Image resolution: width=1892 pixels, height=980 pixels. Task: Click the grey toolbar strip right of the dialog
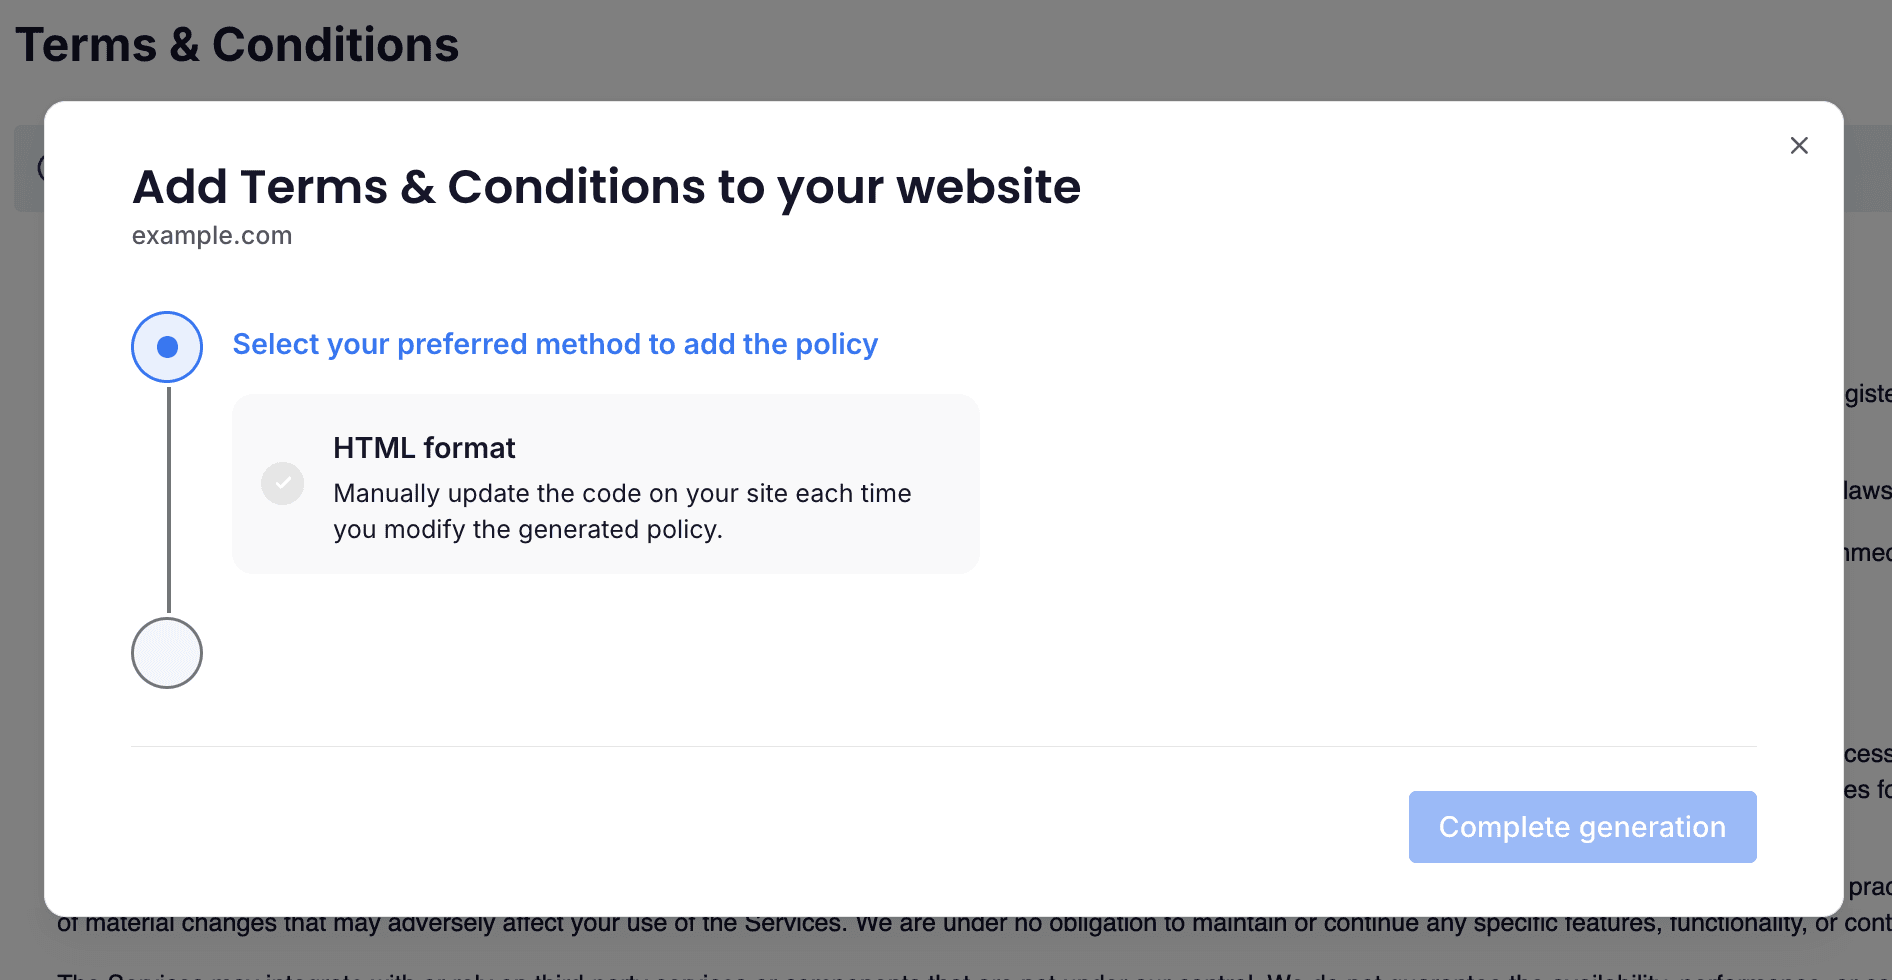pyautogui.click(x=1868, y=168)
